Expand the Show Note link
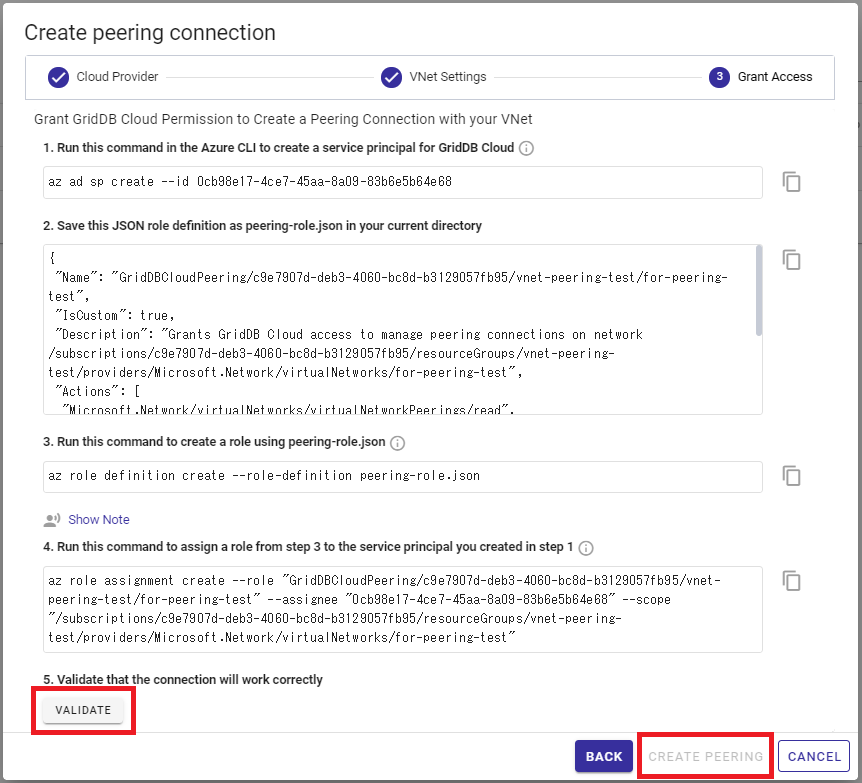The height and width of the screenshot is (783, 862). [99, 520]
